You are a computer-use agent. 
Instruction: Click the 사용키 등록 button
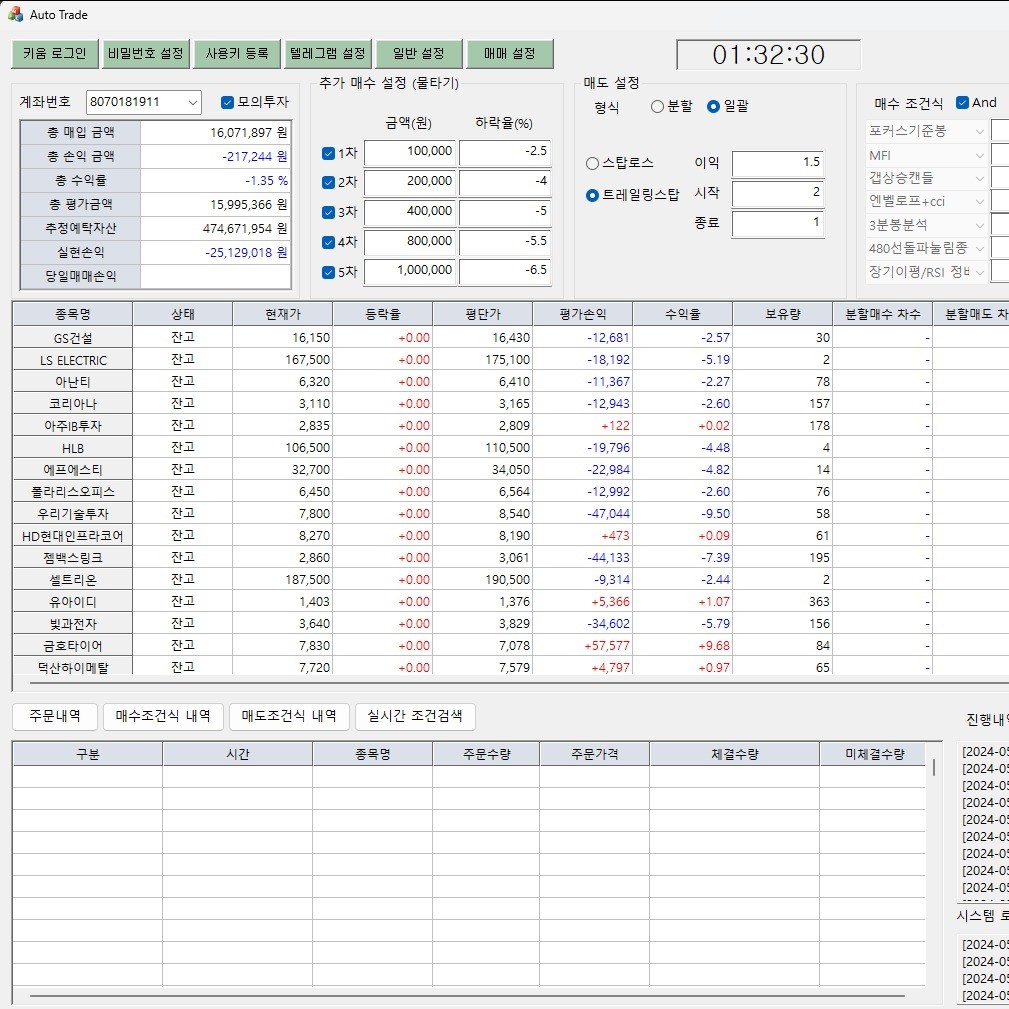click(236, 54)
